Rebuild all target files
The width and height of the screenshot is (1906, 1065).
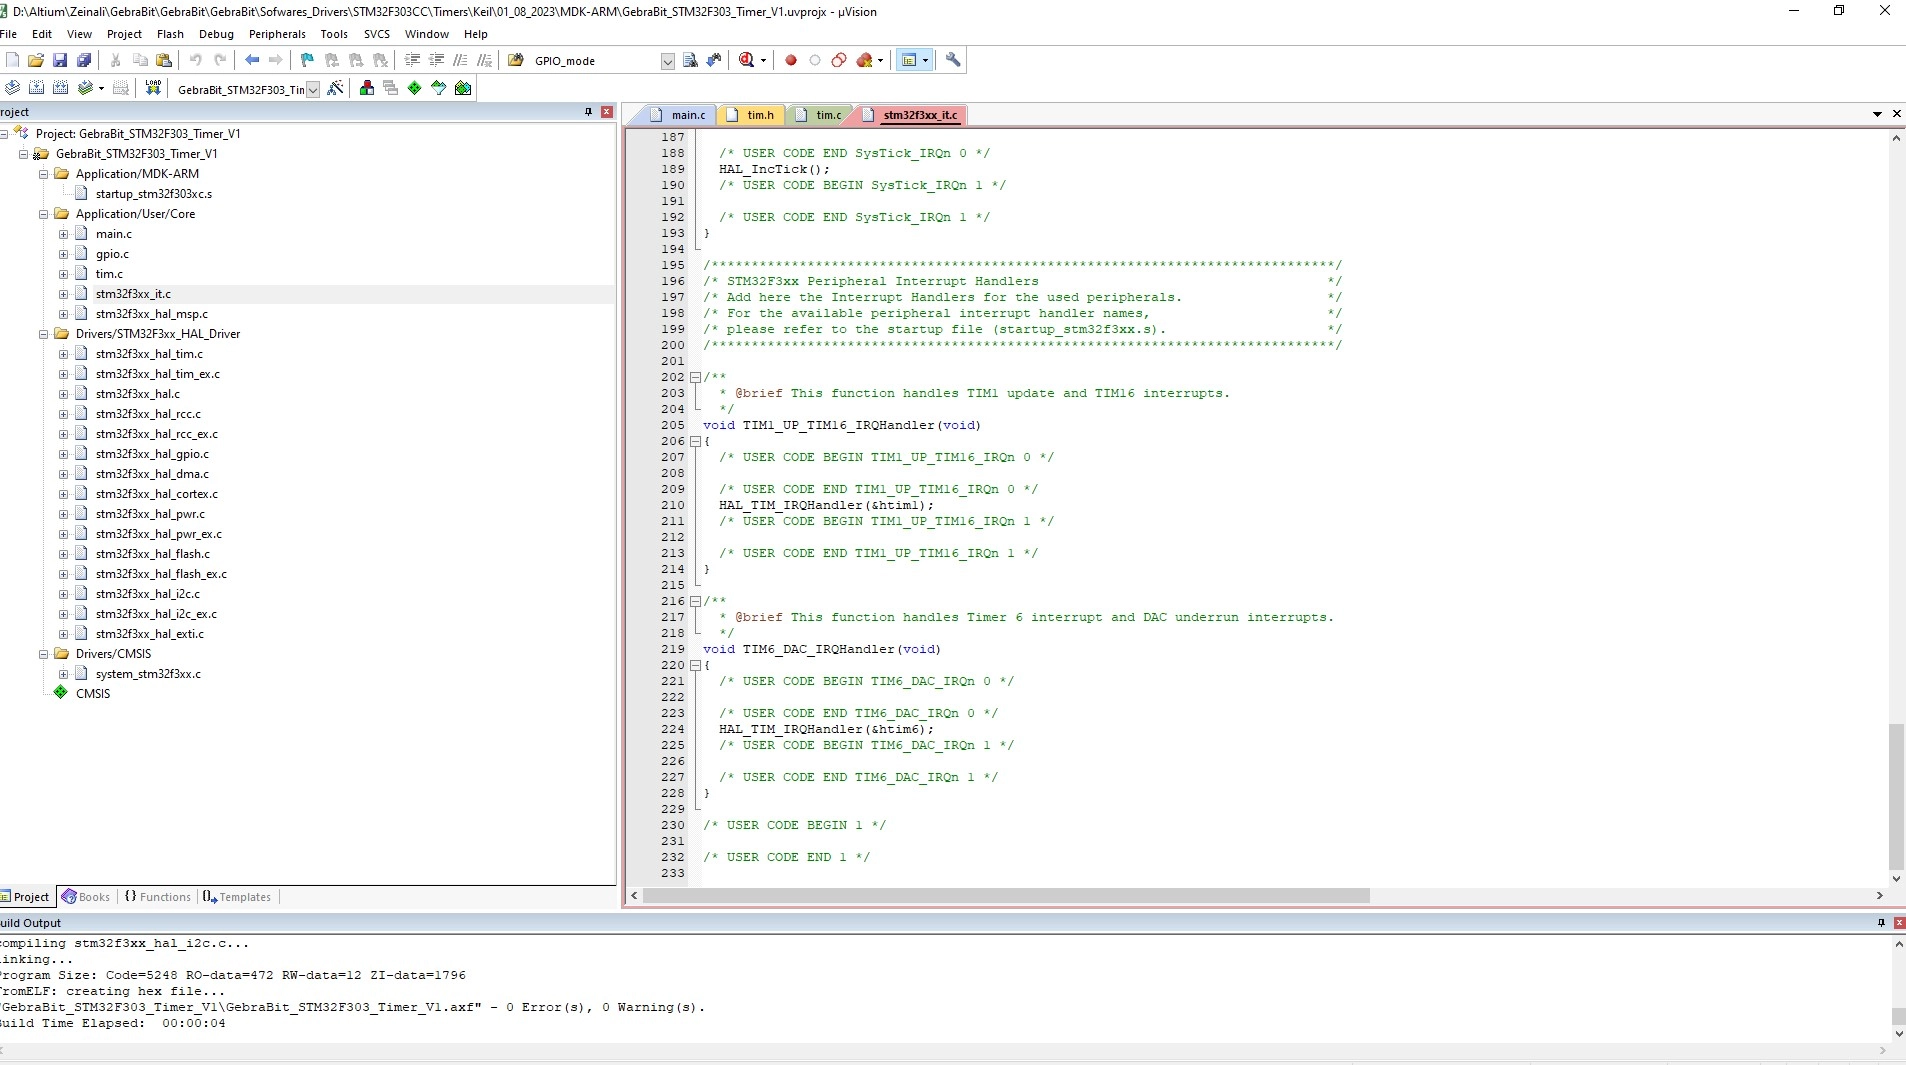point(60,88)
